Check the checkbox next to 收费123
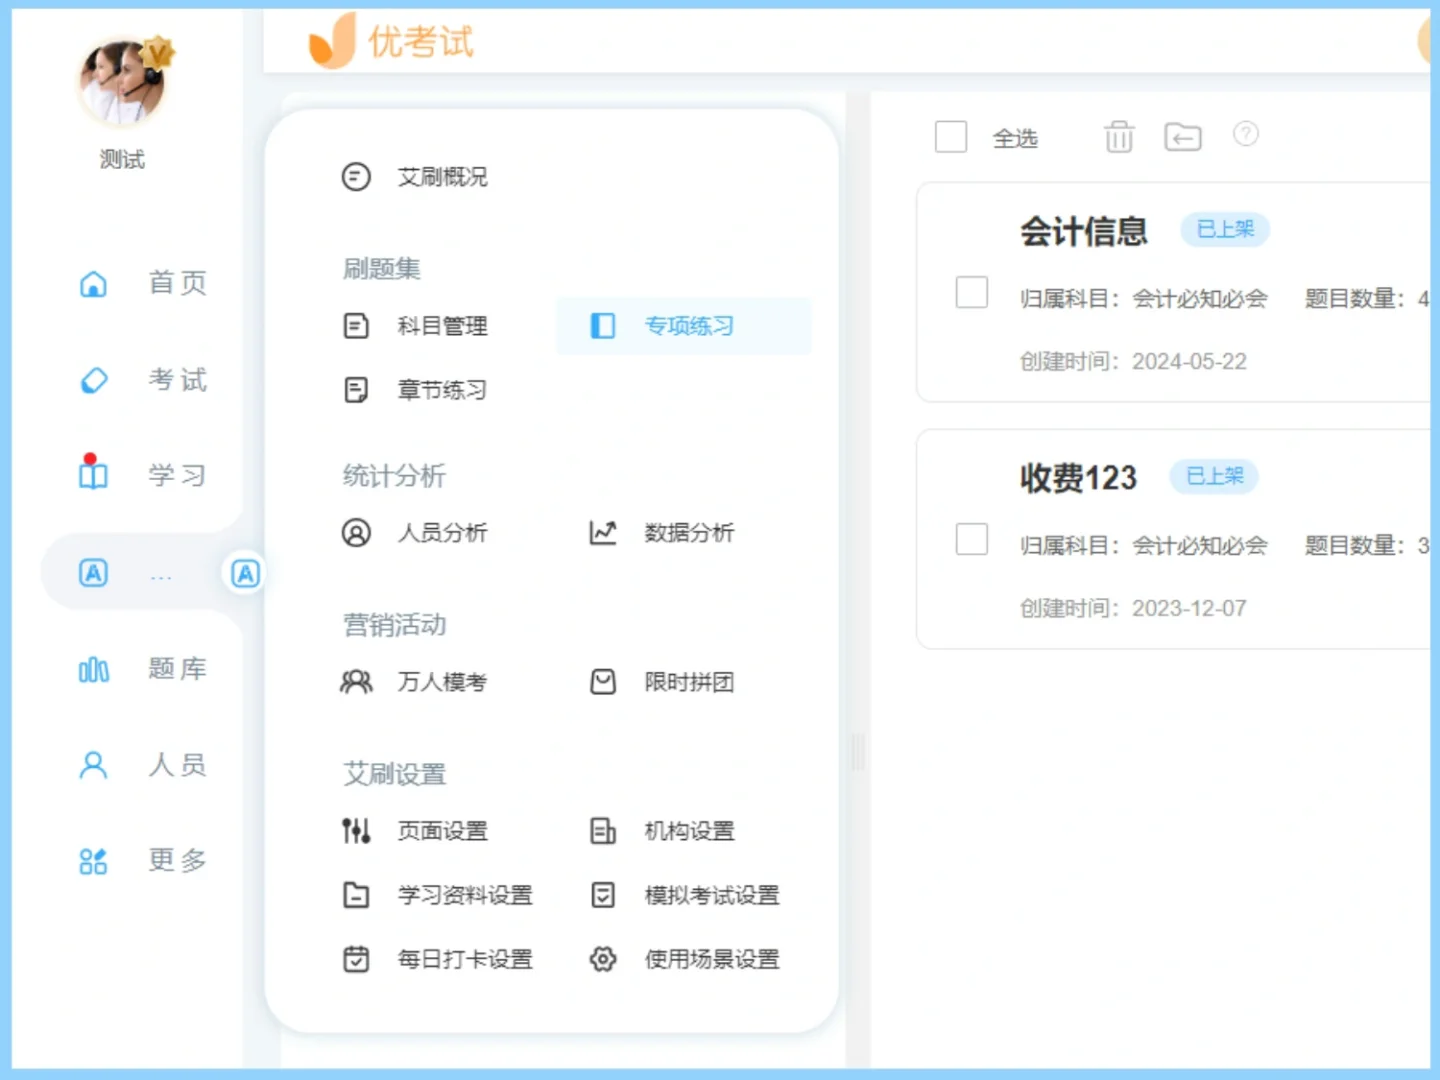 971,539
